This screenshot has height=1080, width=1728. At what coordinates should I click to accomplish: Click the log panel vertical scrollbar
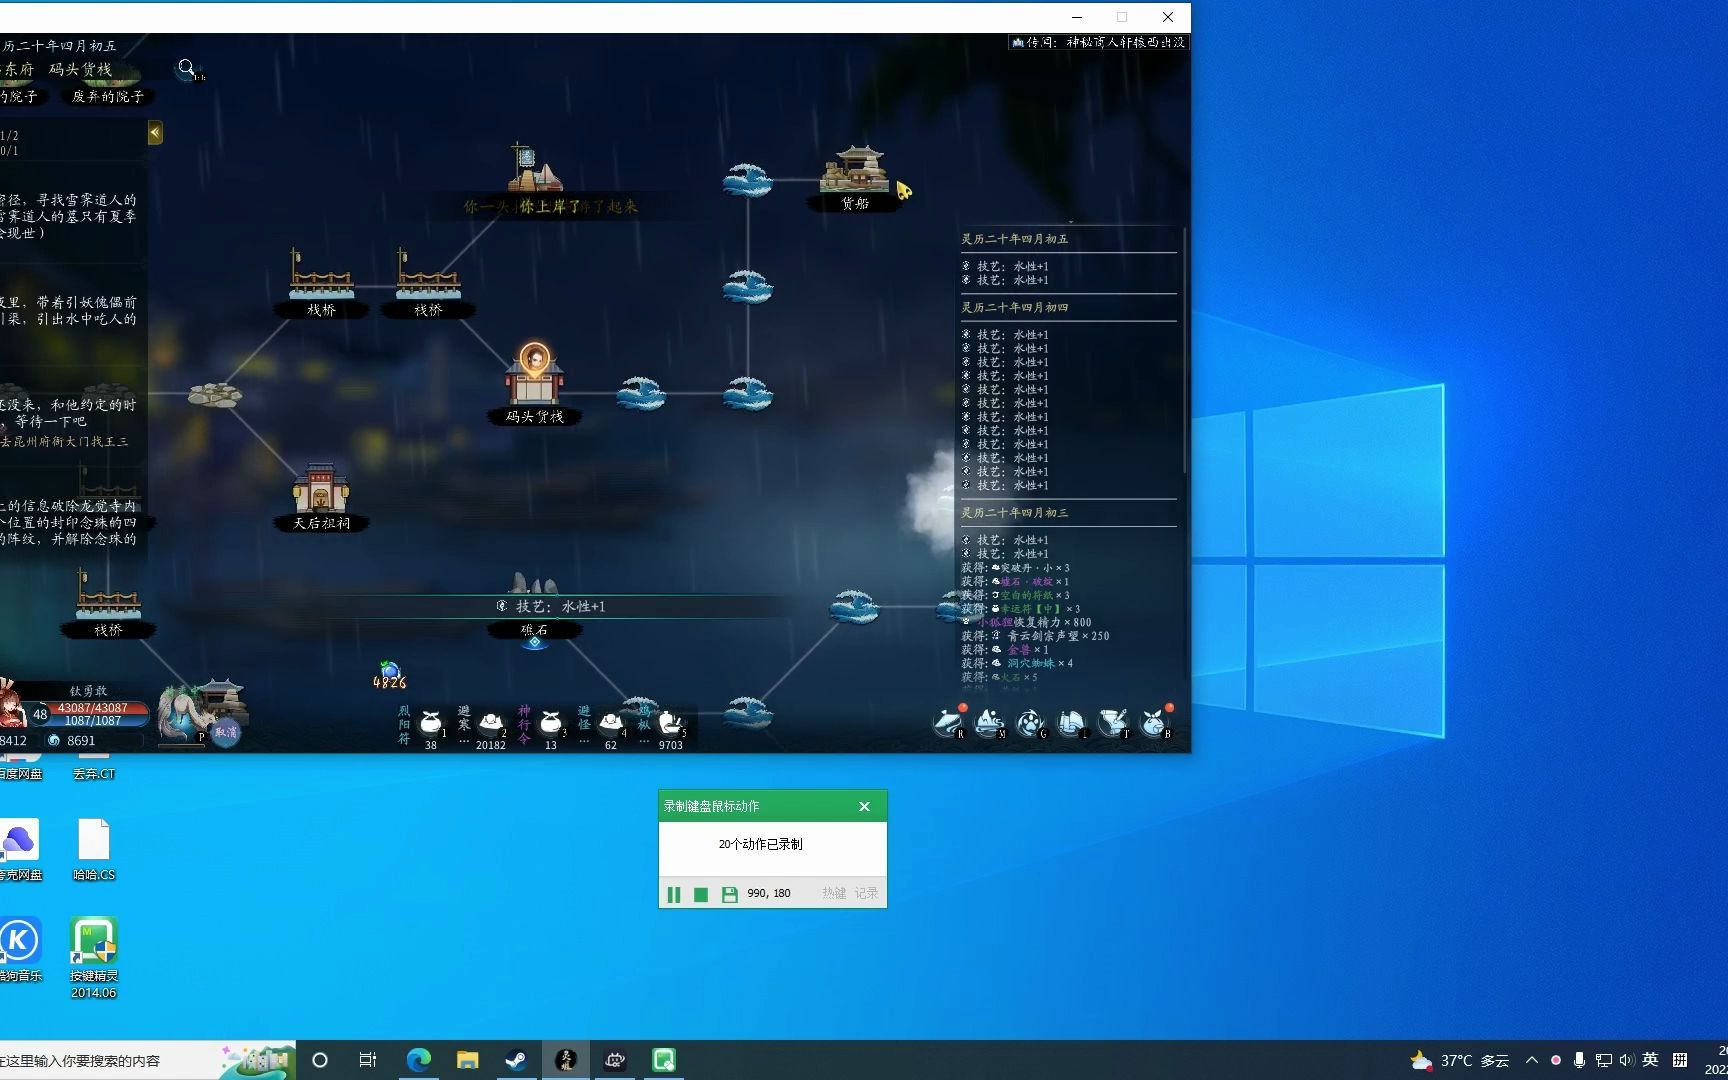point(1184,350)
